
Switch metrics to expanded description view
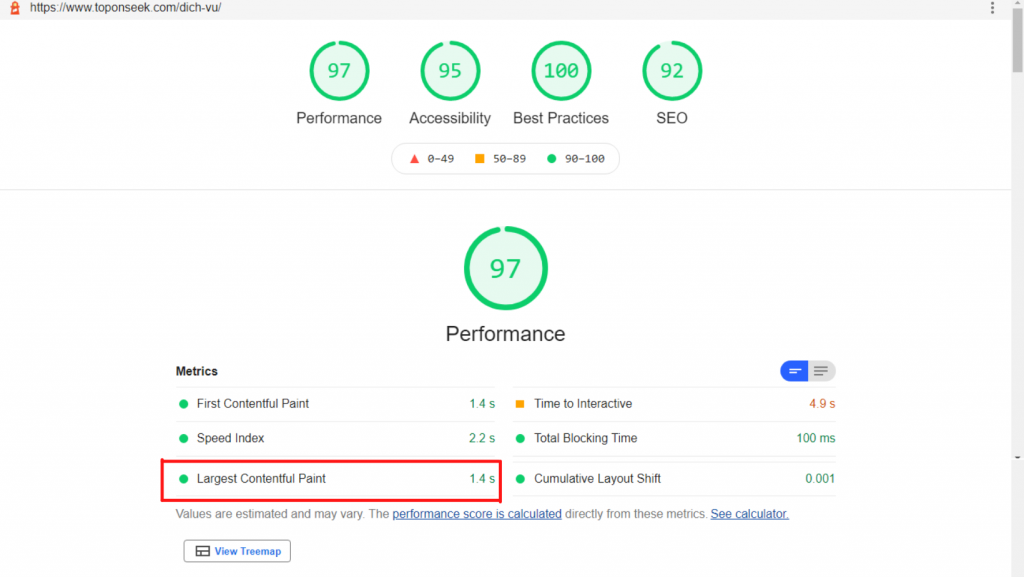[x=821, y=371]
